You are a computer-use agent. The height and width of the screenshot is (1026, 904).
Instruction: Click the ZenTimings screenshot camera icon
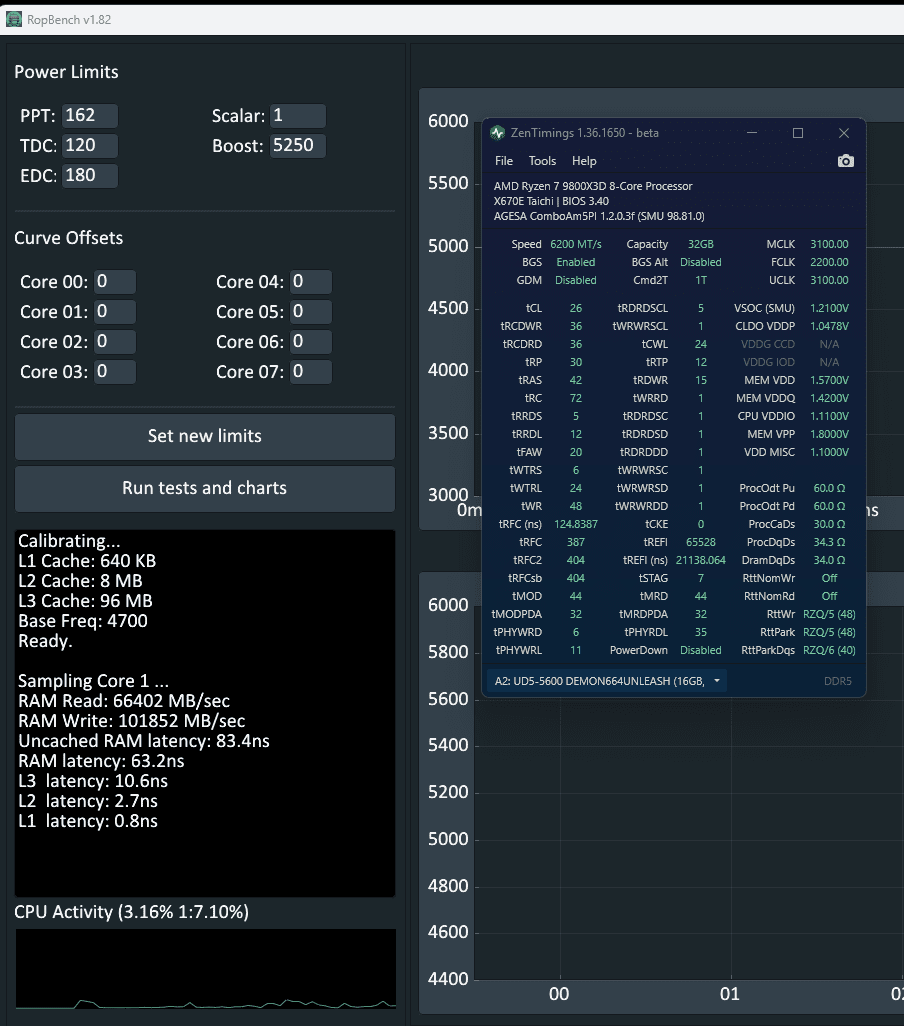[x=845, y=161]
